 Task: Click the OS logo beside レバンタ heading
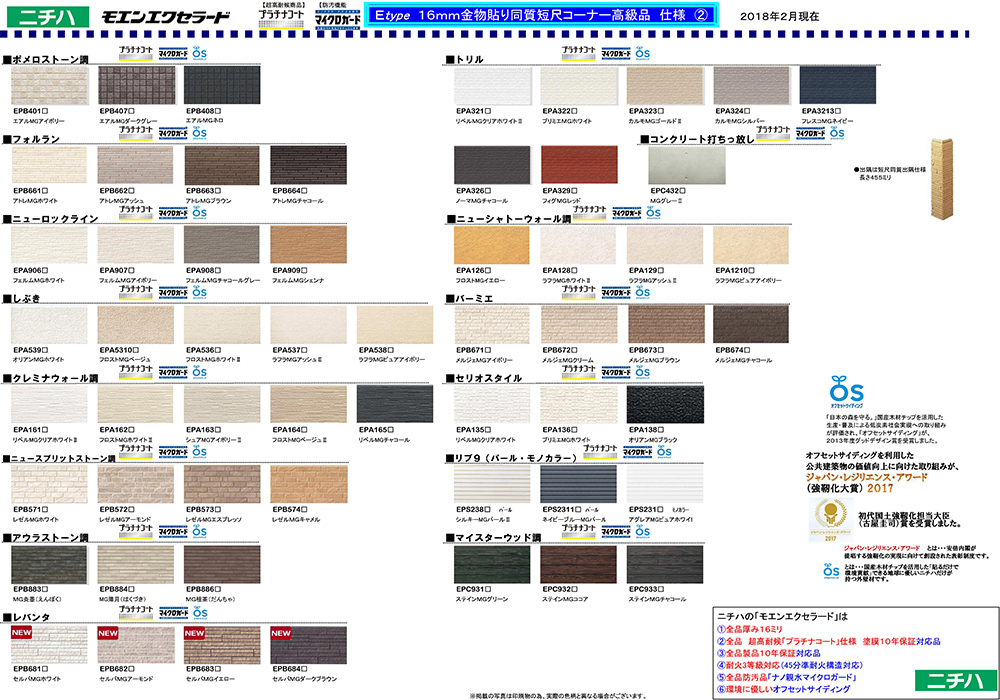[200, 612]
